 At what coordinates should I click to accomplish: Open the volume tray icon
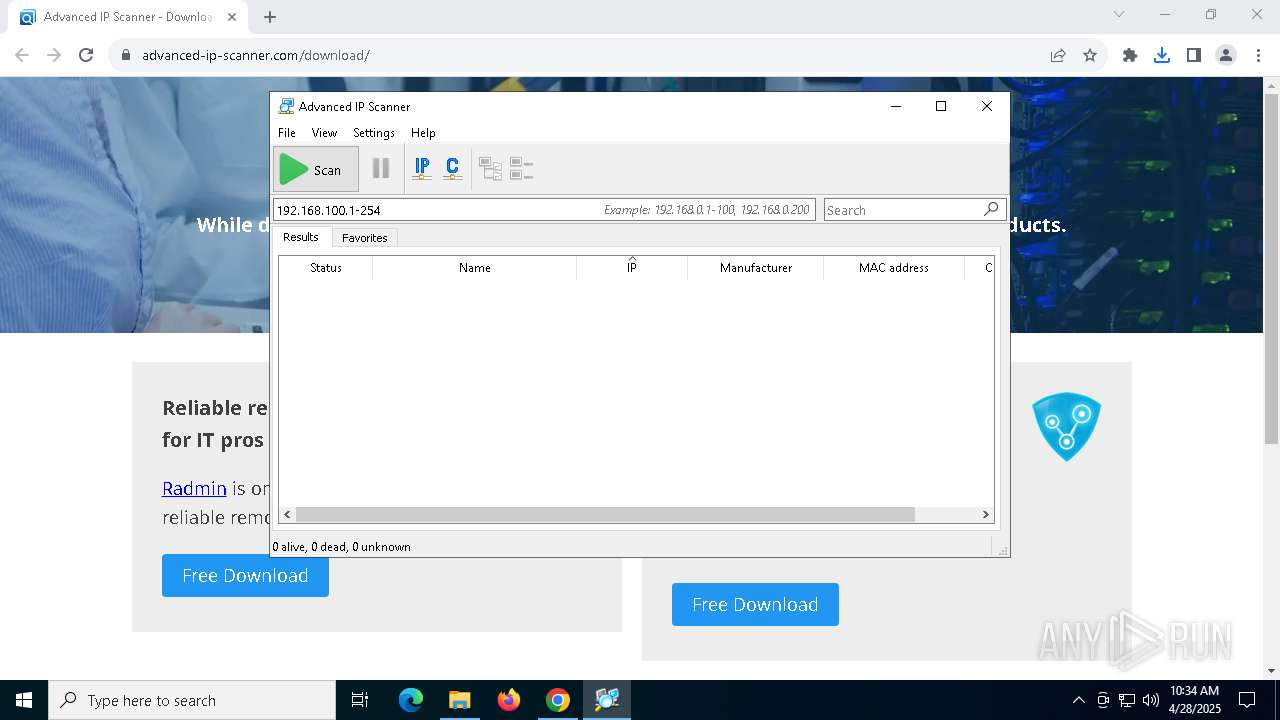1150,700
